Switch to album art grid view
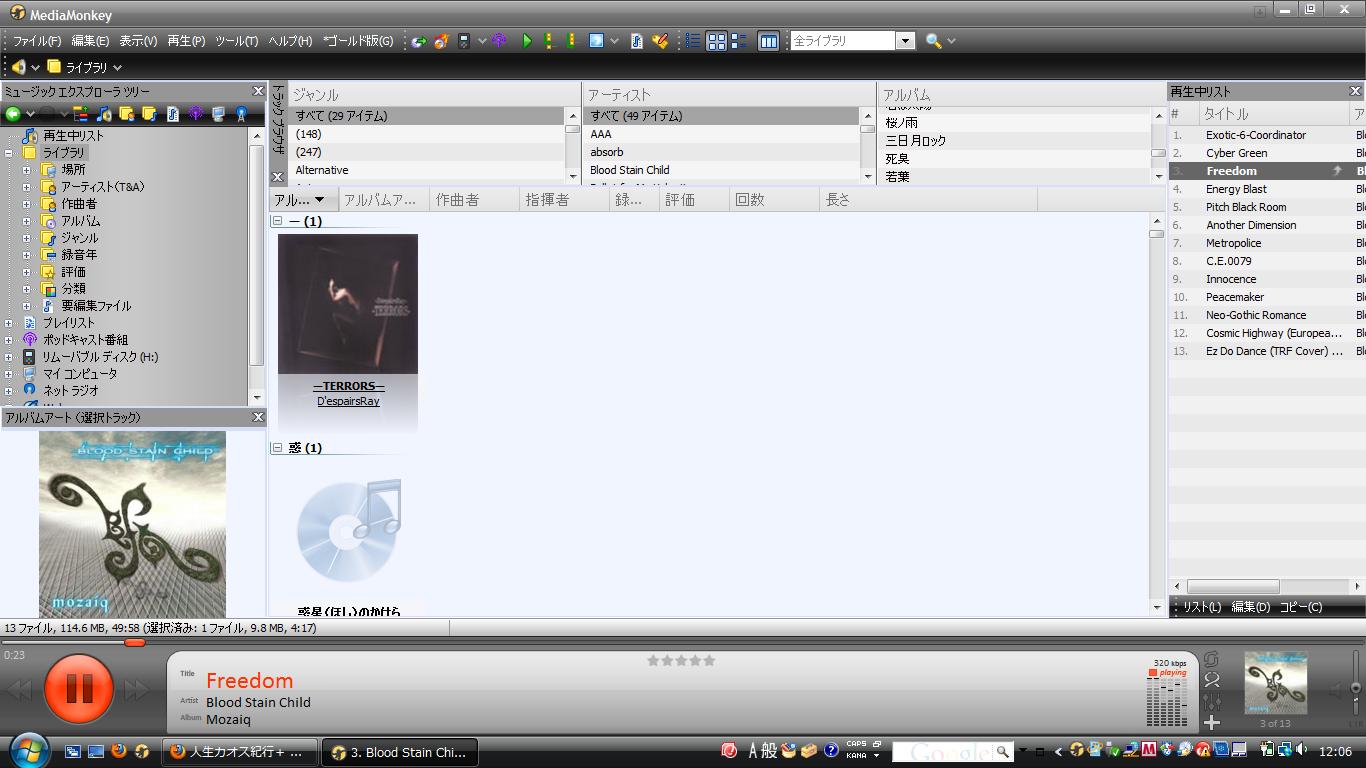 coord(717,41)
